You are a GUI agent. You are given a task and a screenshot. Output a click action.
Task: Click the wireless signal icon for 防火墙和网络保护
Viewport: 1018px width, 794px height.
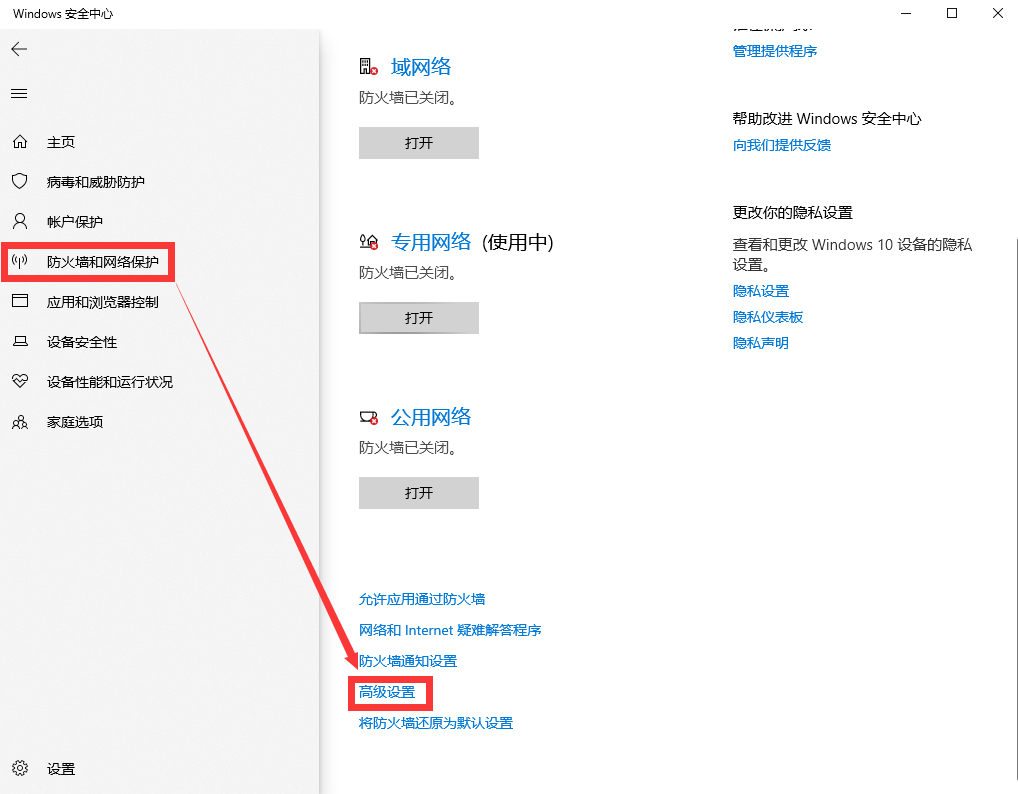[x=20, y=262]
